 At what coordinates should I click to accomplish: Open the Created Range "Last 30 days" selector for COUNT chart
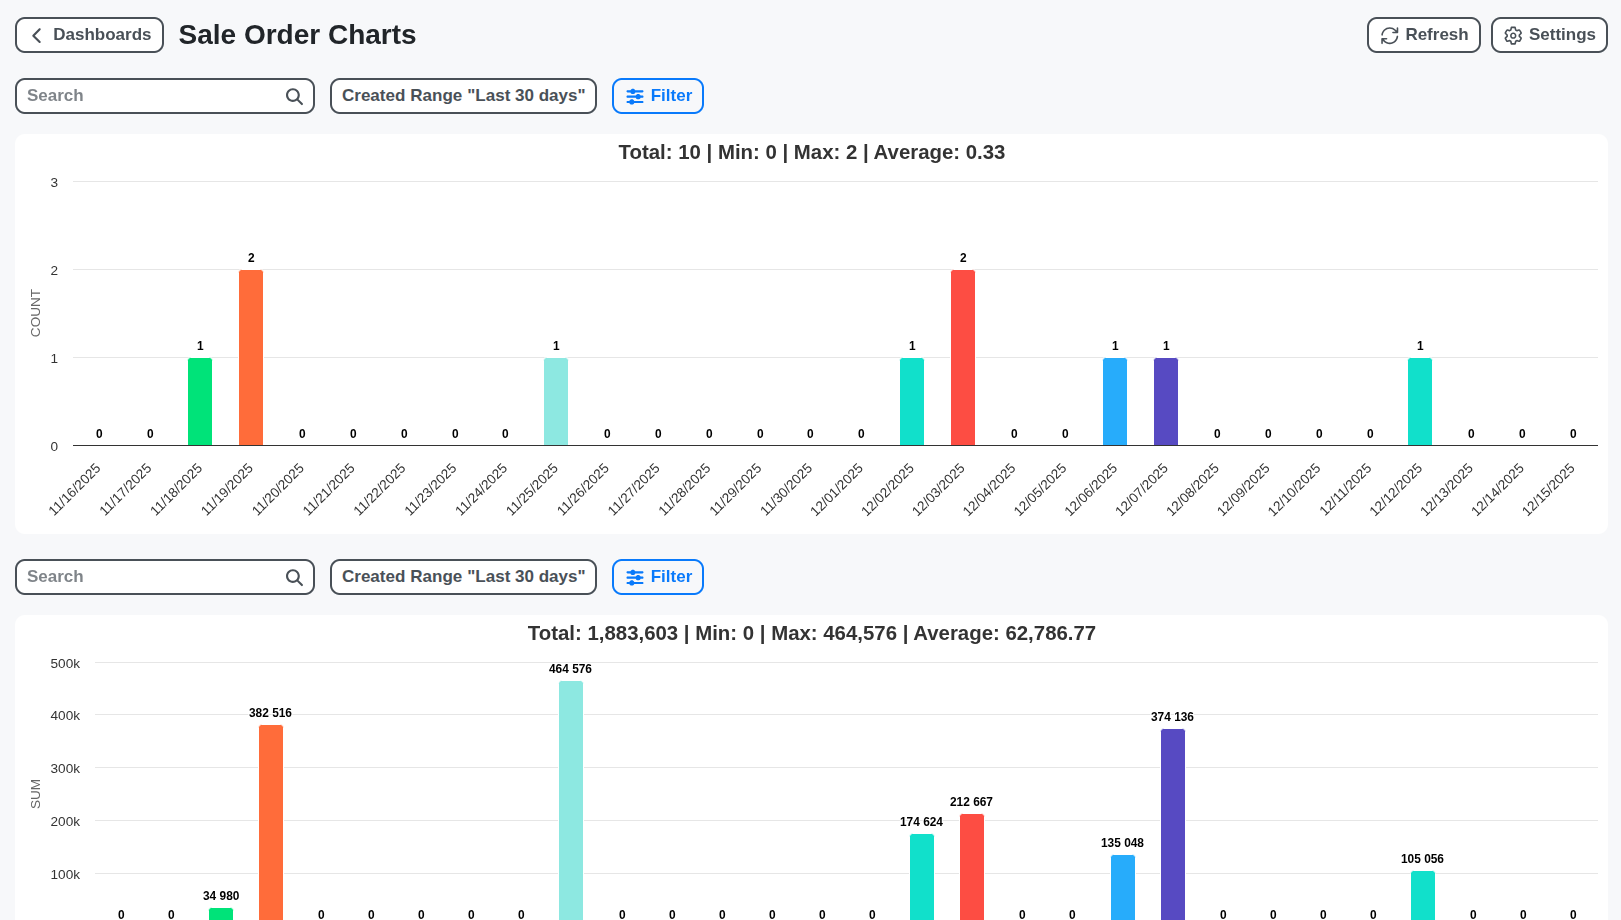(463, 96)
